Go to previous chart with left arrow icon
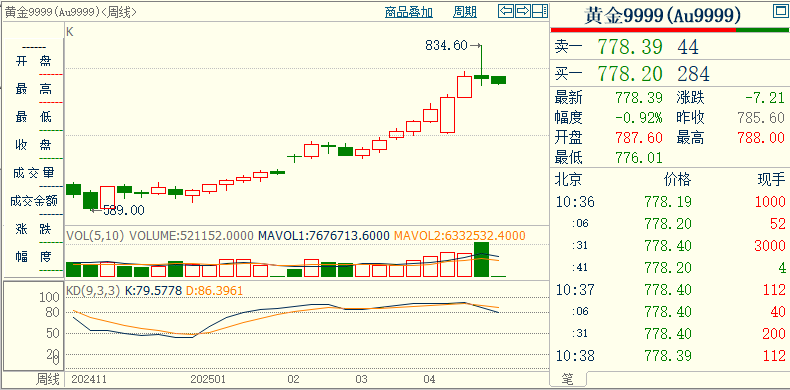This screenshot has height=390, width=790. point(506,11)
